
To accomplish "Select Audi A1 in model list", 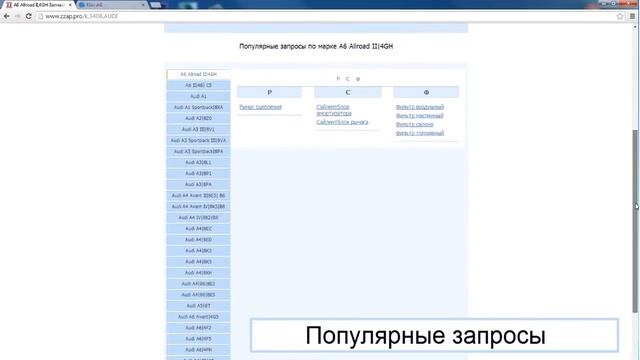I will 198,96.
